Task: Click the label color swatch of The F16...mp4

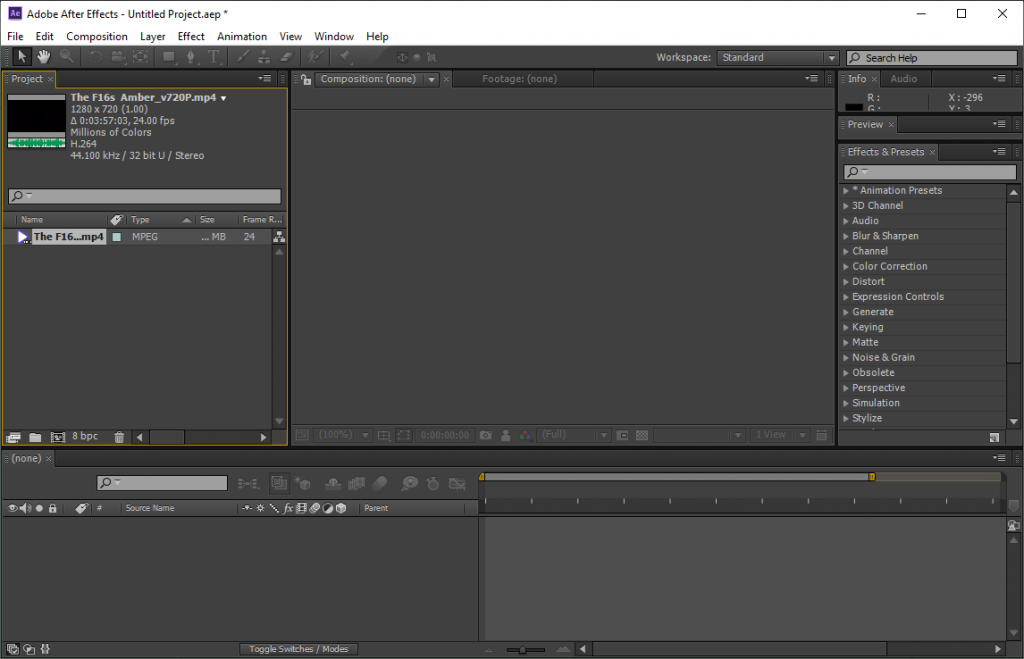Action: [x=117, y=236]
